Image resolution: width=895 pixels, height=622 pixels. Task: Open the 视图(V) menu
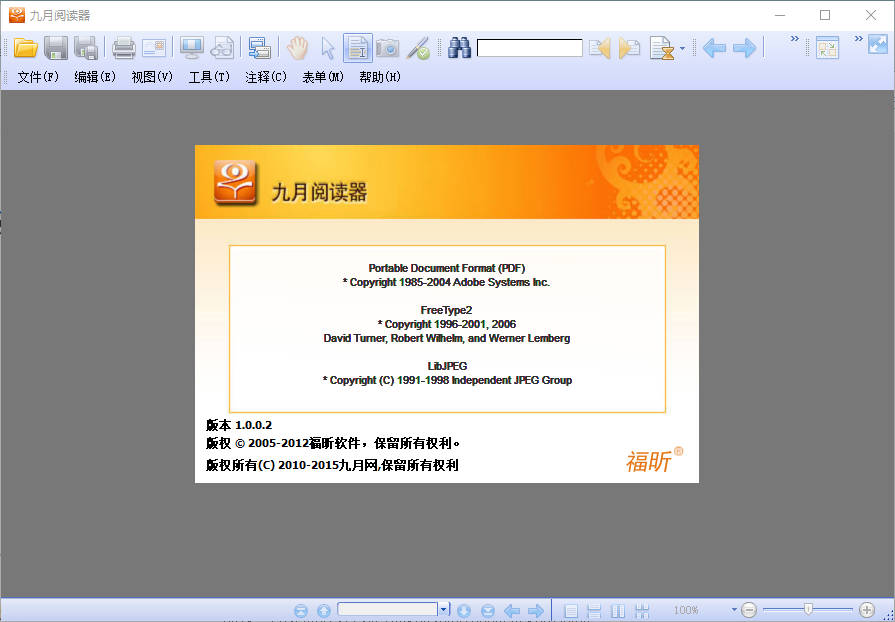[x=152, y=77]
